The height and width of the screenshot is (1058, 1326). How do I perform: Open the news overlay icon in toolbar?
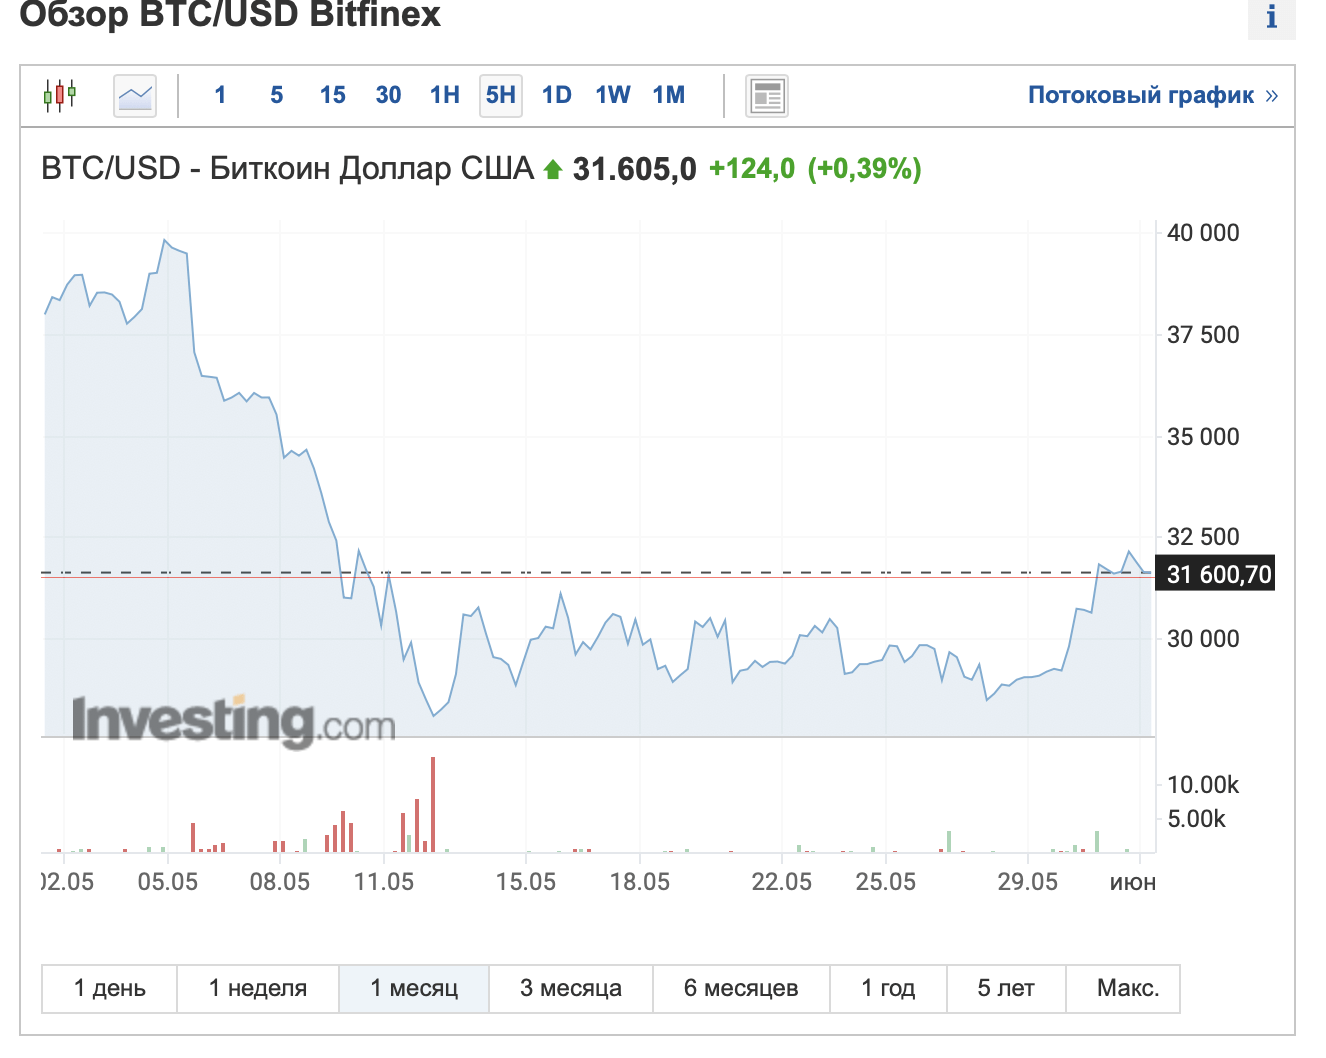pos(767,96)
